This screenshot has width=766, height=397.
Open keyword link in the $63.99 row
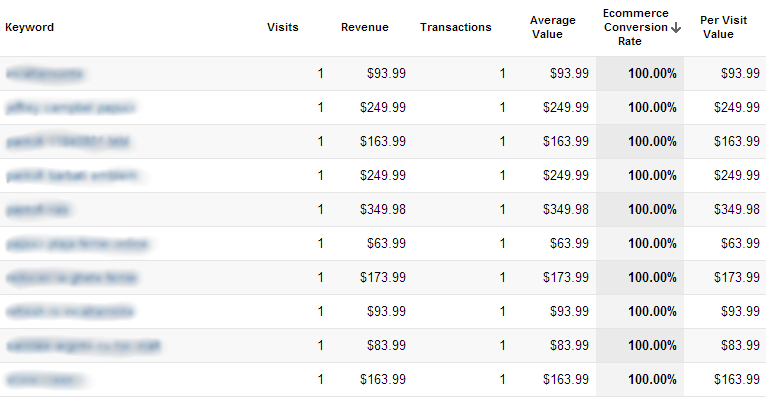[77, 244]
